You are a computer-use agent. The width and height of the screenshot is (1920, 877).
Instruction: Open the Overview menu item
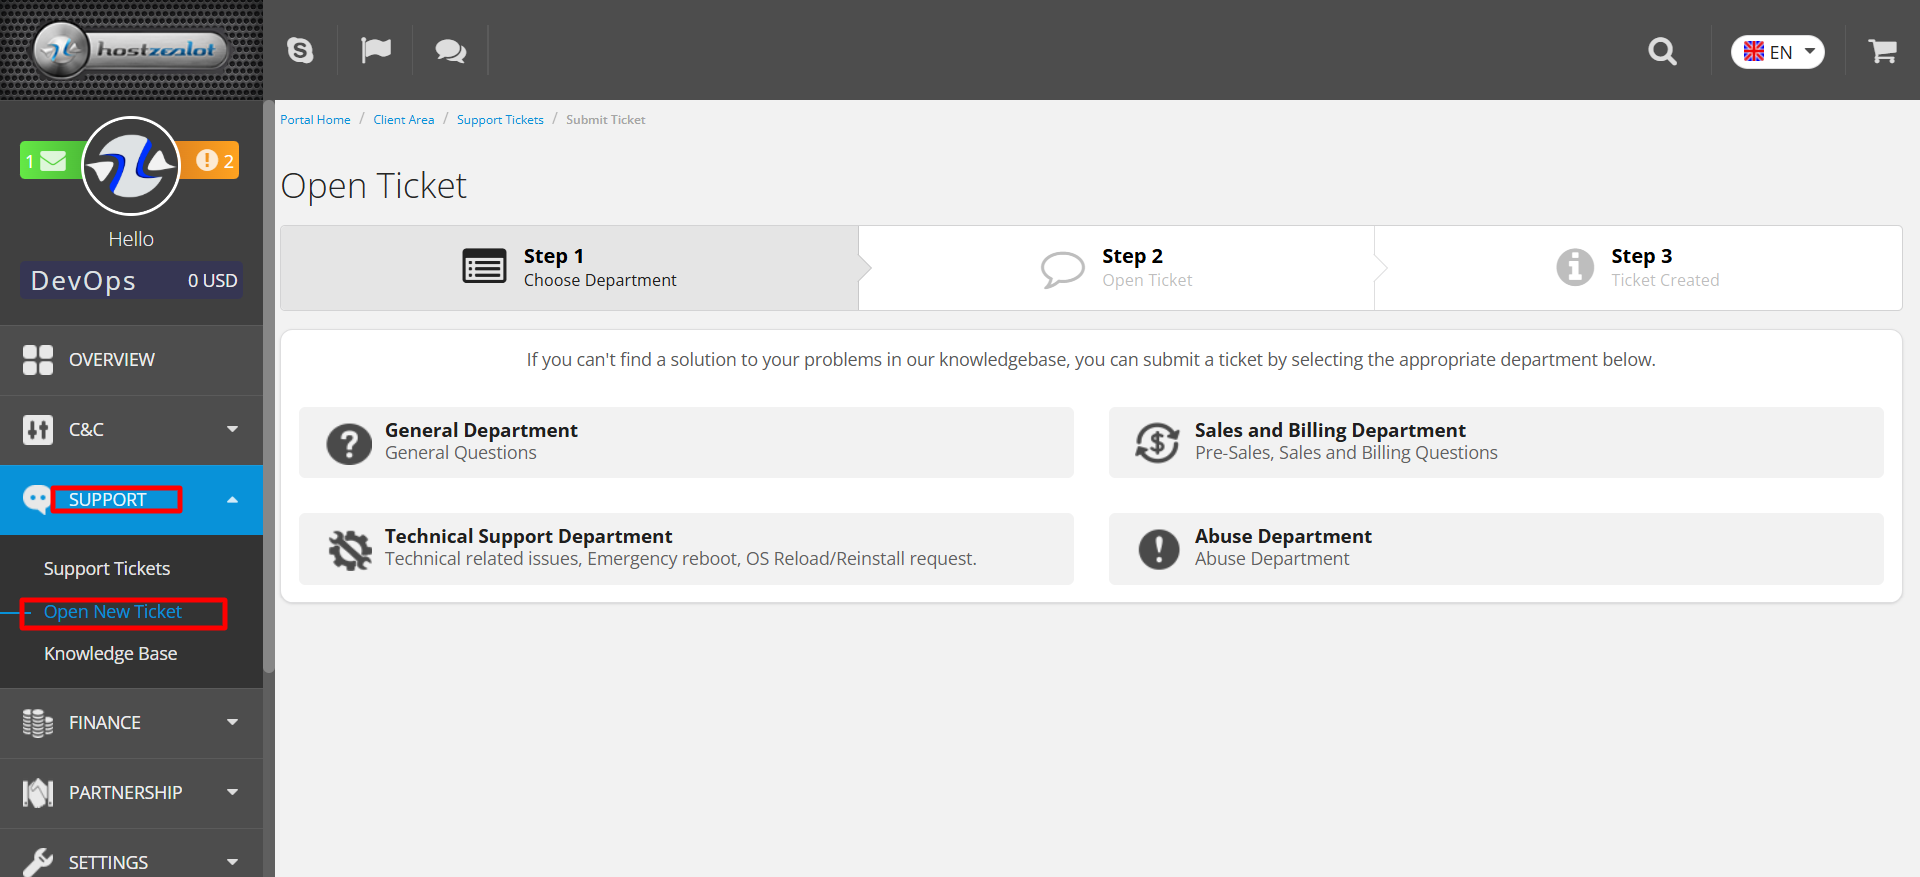pos(131,360)
